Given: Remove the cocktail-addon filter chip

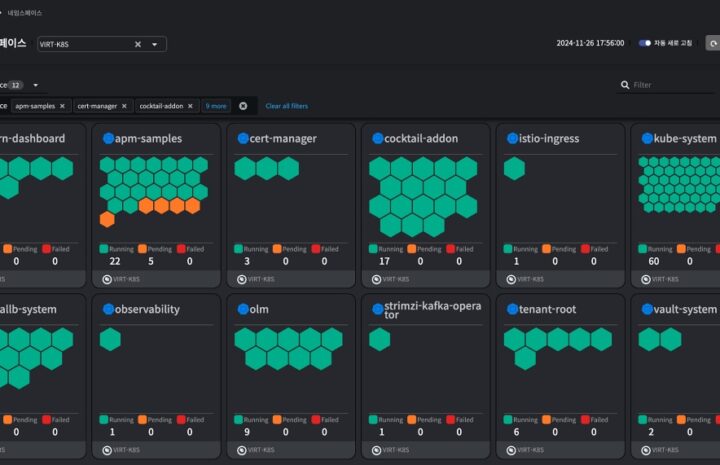Looking at the screenshot, I should pyautogui.click(x=190, y=106).
